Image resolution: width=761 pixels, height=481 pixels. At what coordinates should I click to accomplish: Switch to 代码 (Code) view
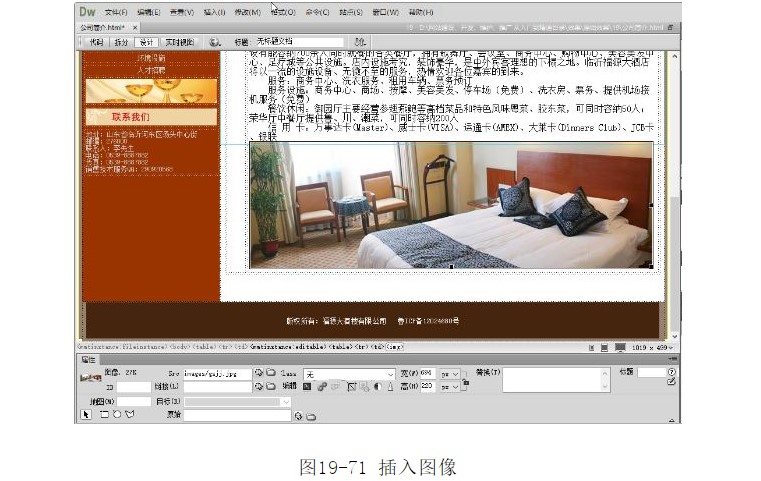(96, 43)
